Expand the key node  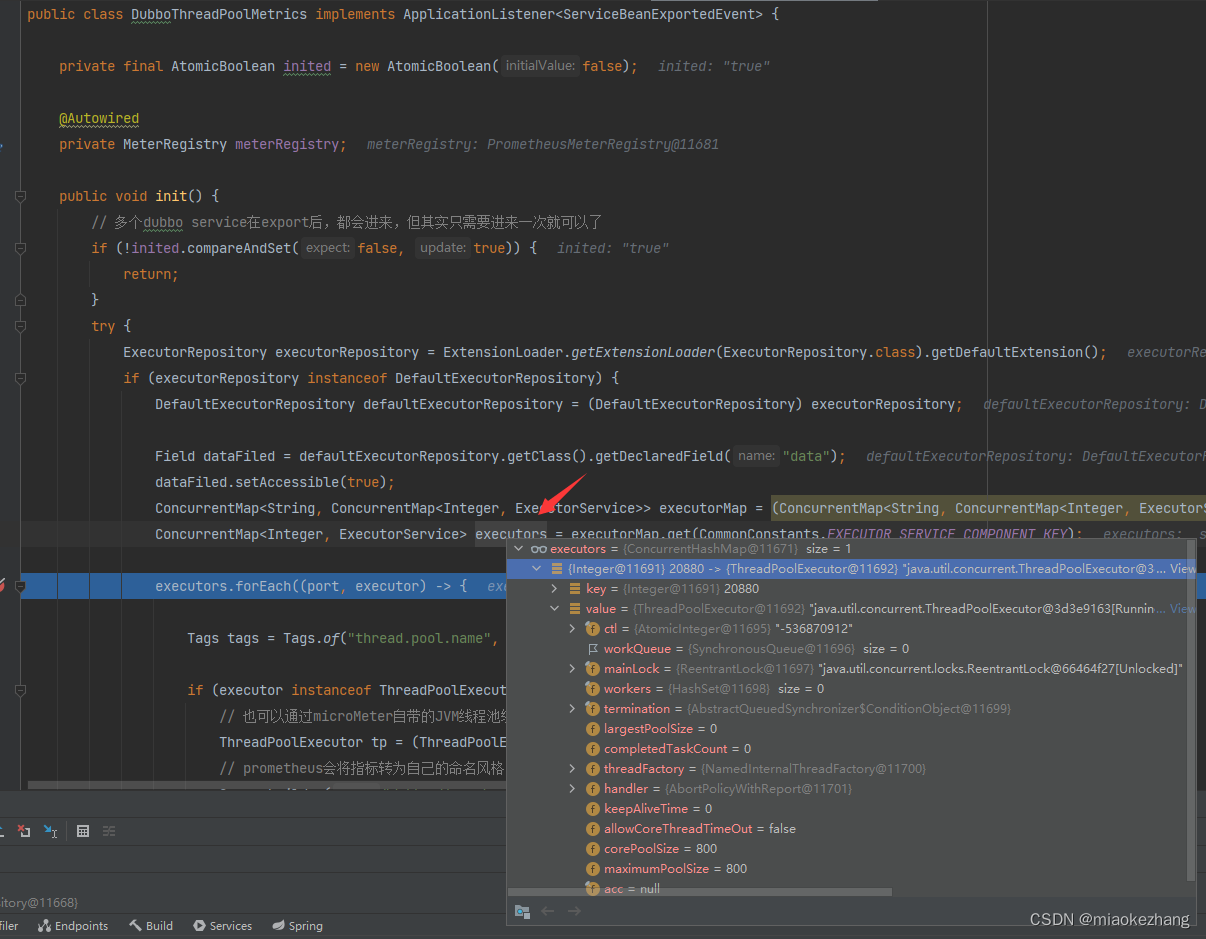pos(555,589)
